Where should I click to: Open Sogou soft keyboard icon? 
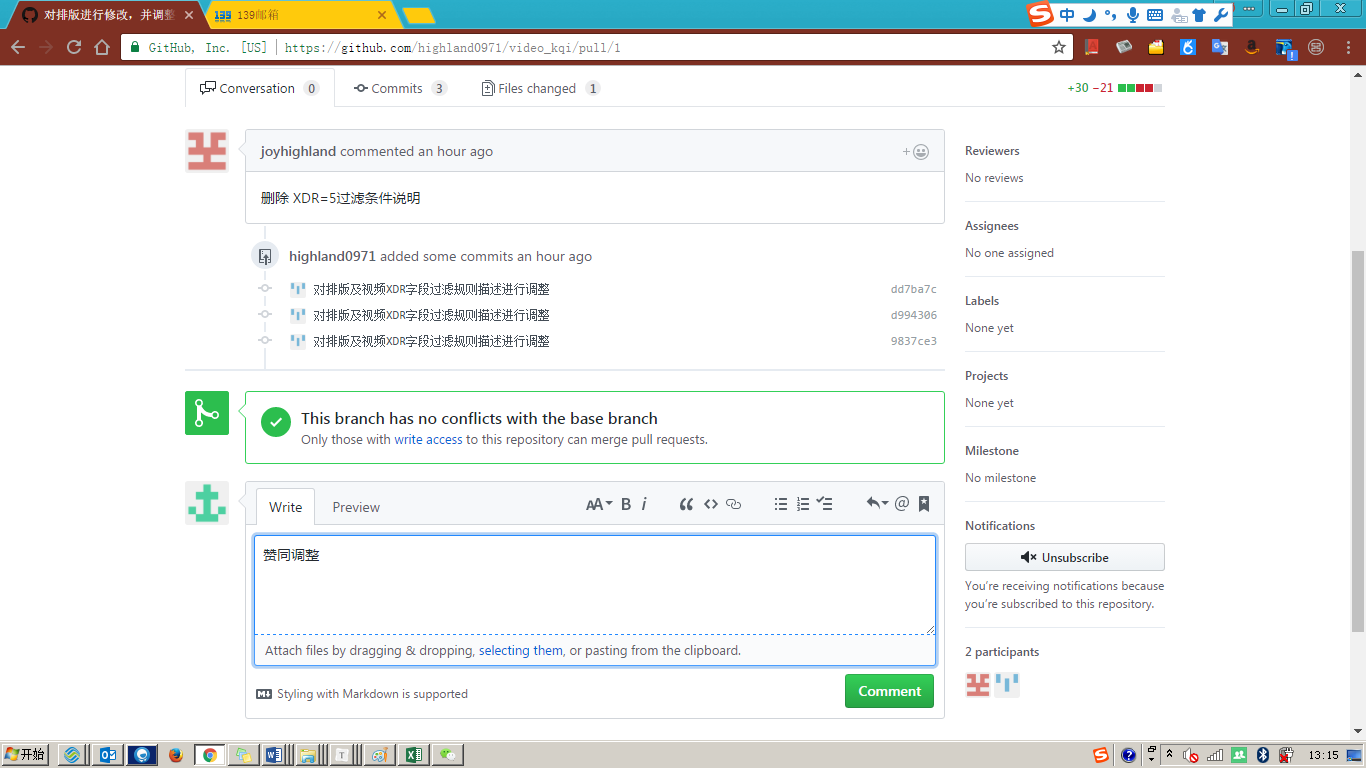(1155, 14)
